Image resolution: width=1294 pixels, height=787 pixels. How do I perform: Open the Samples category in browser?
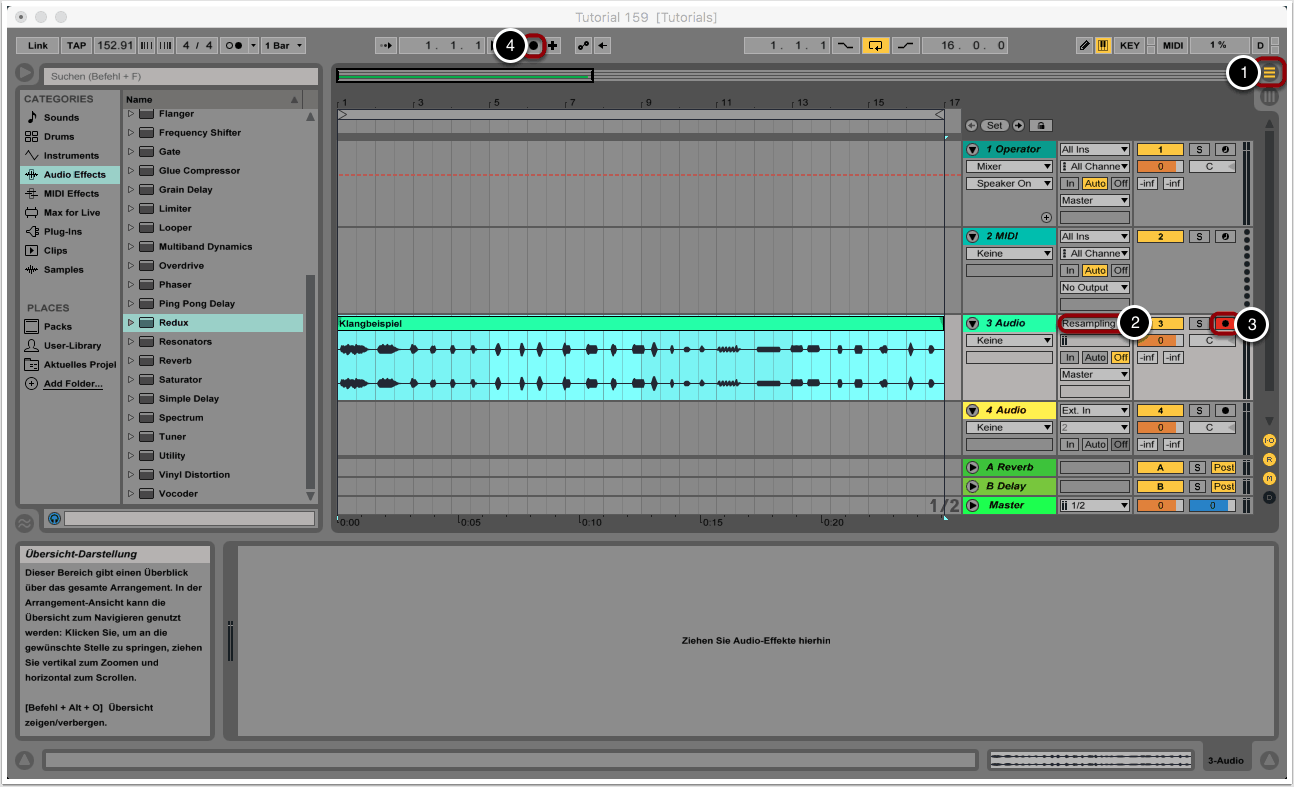63,270
